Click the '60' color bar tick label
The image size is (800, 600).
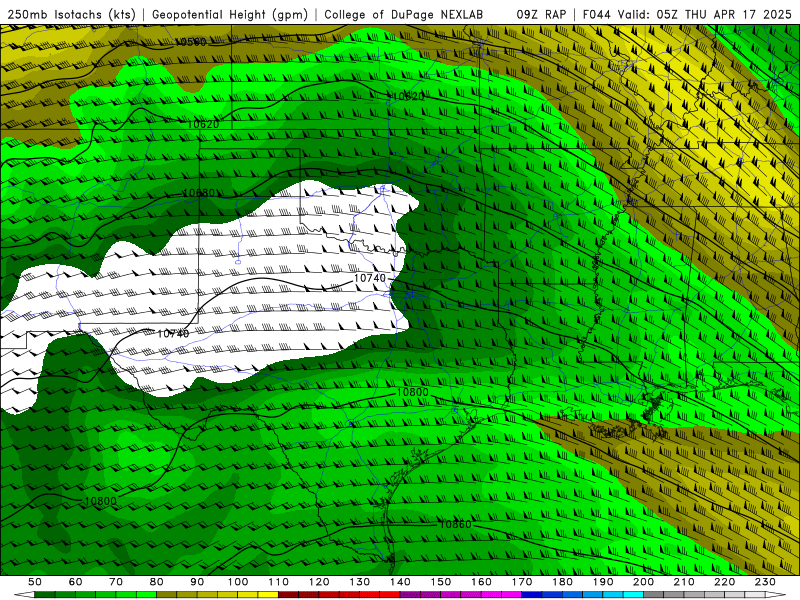pyautogui.click(x=76, y=582)
